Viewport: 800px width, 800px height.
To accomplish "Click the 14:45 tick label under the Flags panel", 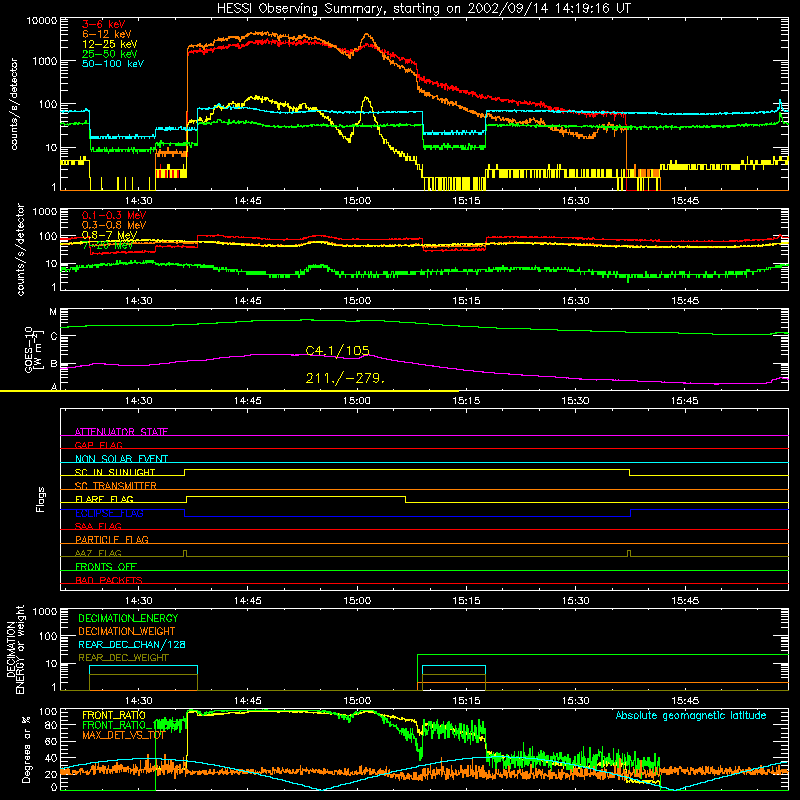I will click(247, 601).
